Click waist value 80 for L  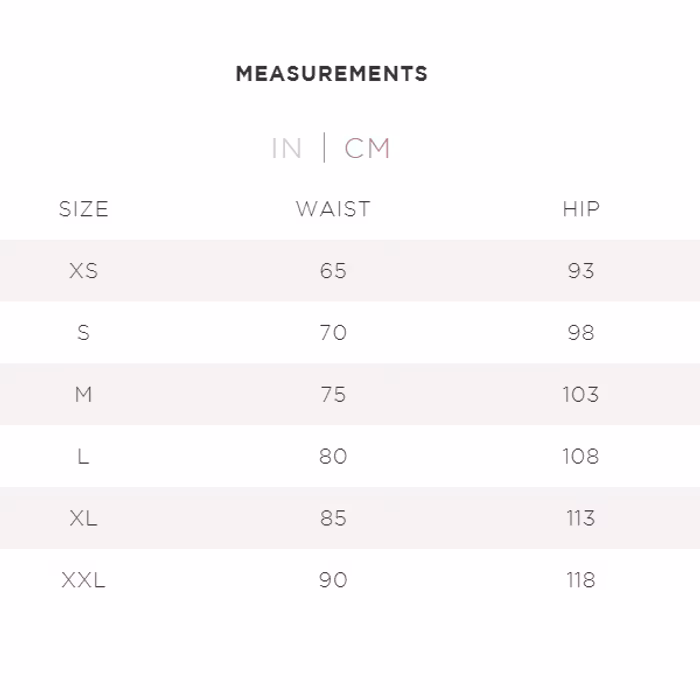pyautogui.click(x=333, y=457)
